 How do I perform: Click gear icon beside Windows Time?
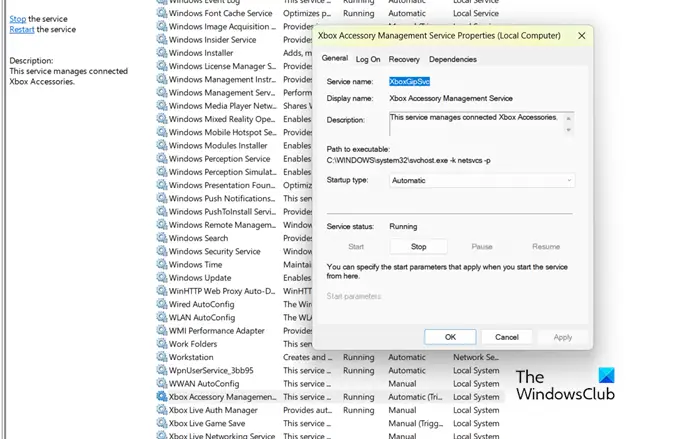[161, 264]
